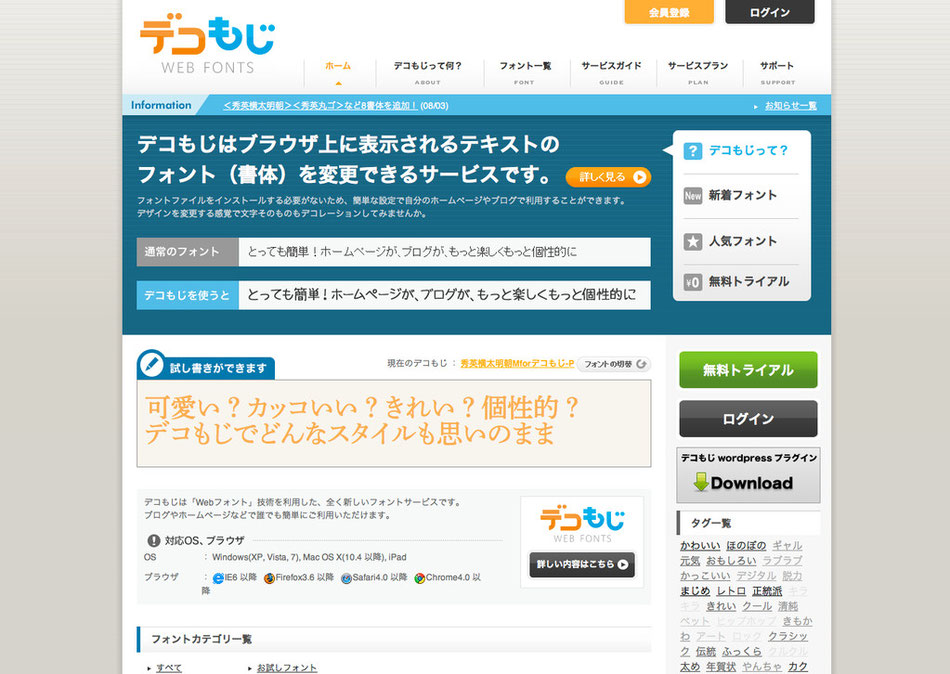Click the star icon beside 人気フォント
Image resolution: width=950 pixels, height=674 pixels.
pyautogui.click(x=693, y=242)
